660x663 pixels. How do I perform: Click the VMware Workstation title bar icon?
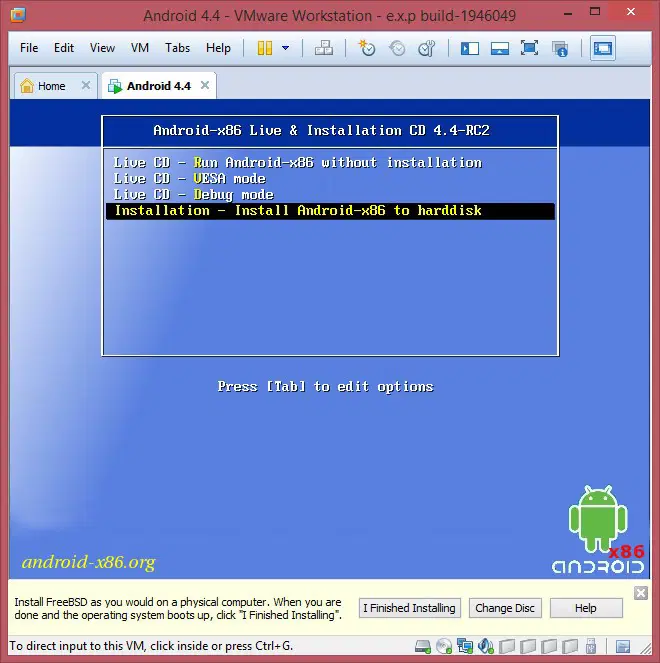(x=18, y=15)
